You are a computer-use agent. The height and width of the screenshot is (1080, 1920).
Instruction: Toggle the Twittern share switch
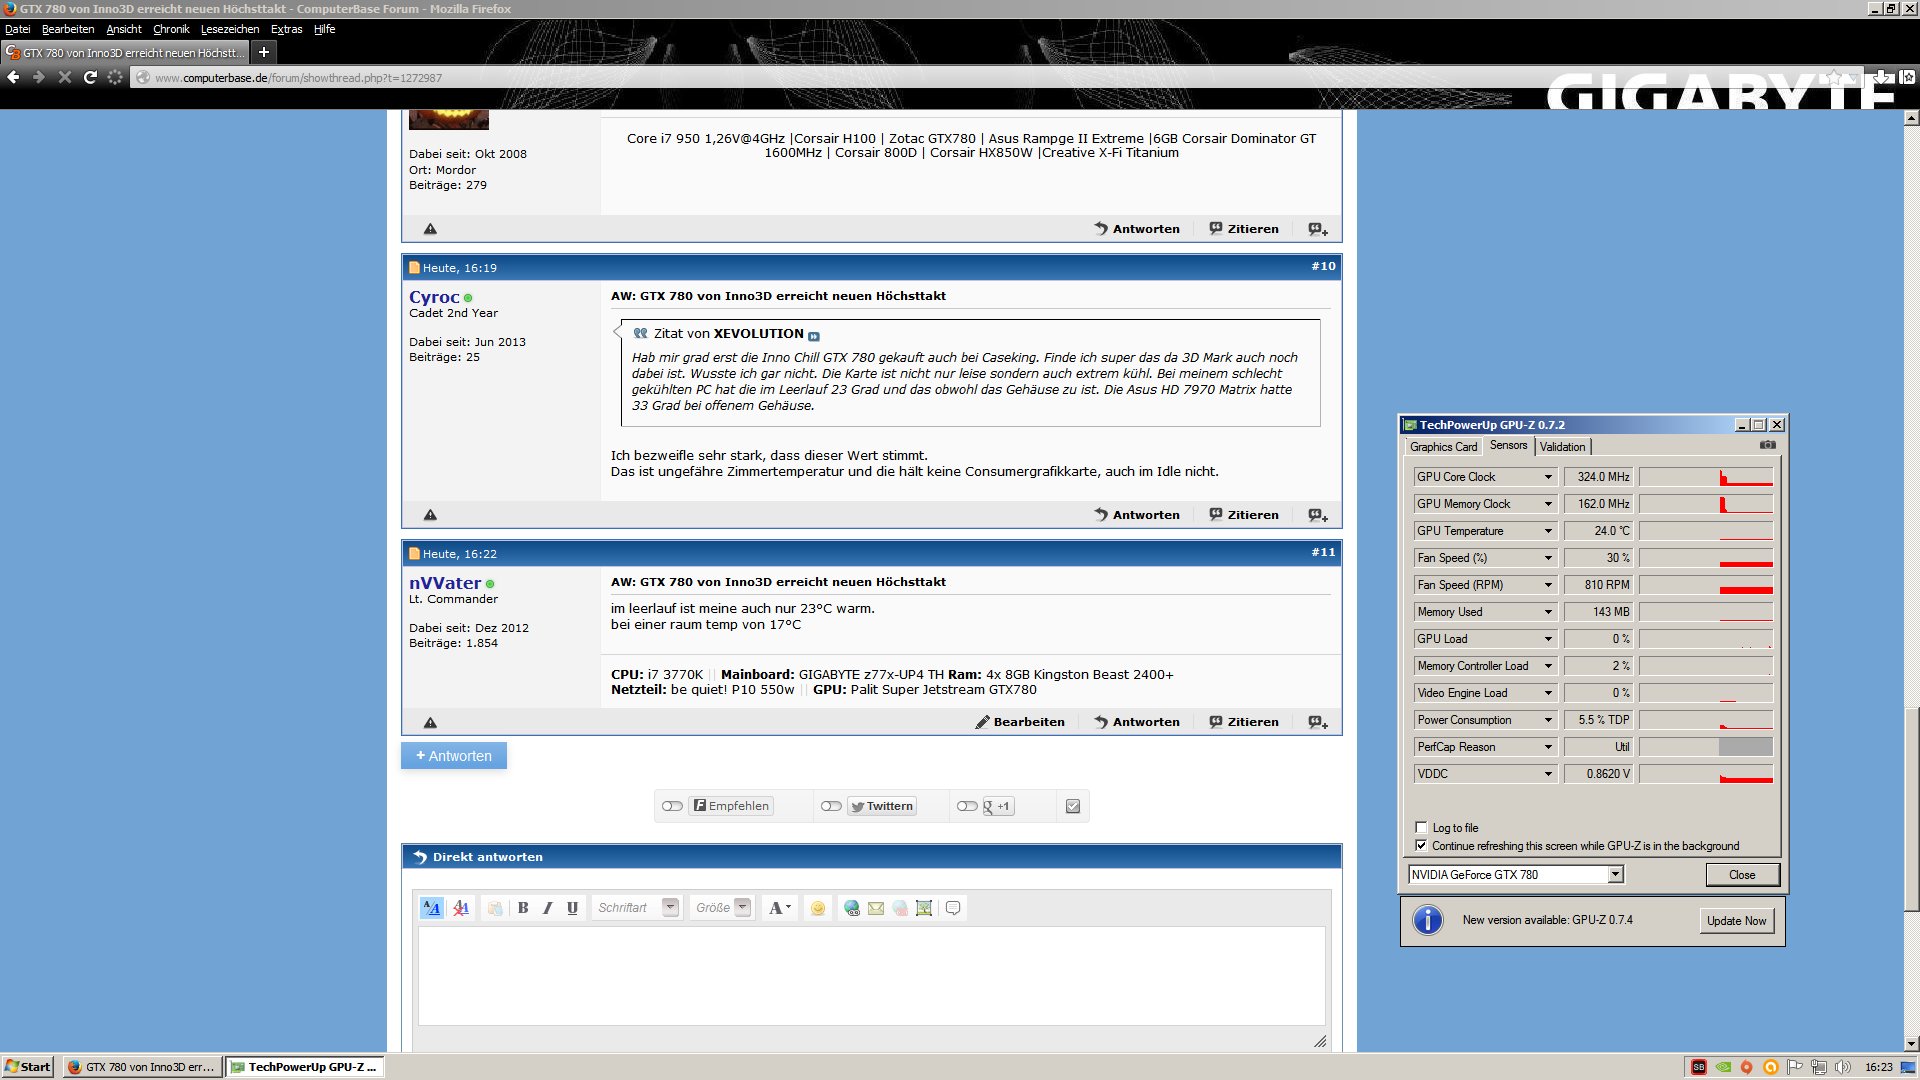click(x=831, y=806)
